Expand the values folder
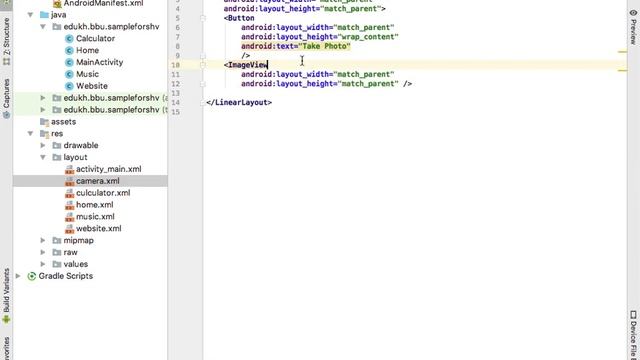 pos(43,264)
